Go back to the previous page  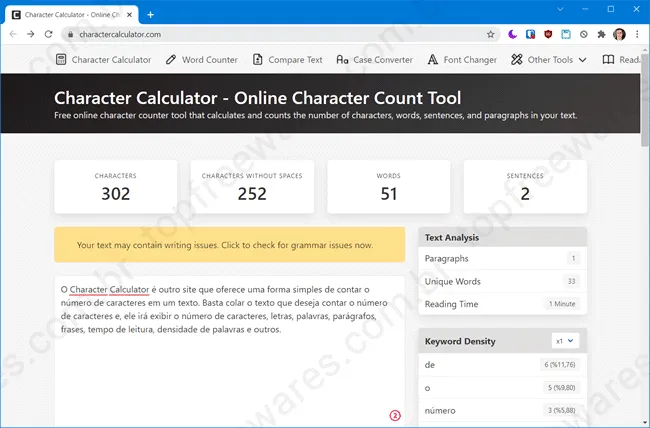(13, 34)
